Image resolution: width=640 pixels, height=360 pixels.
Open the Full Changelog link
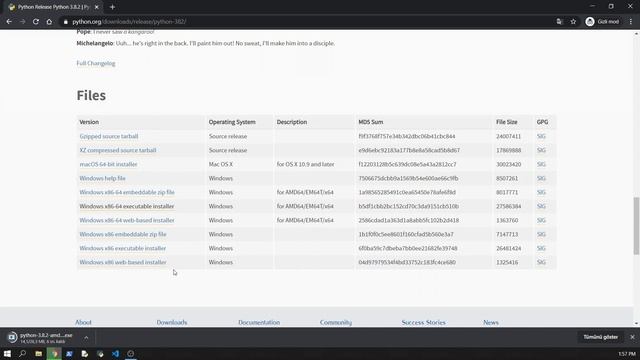point(96,63)
